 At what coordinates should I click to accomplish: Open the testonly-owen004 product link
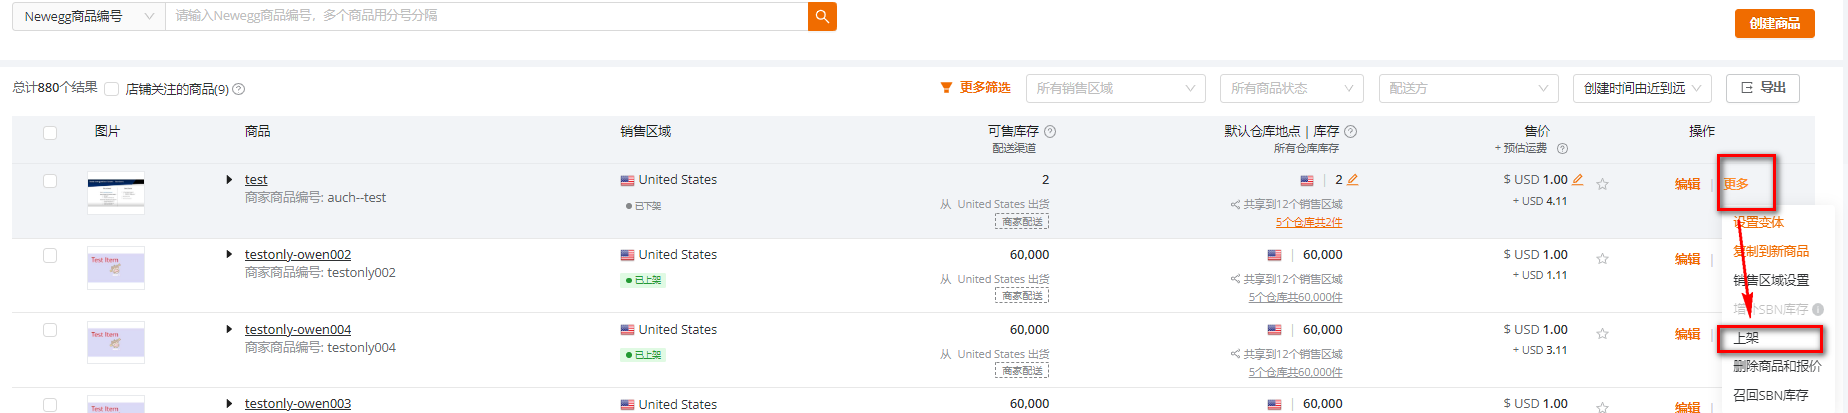tap(298, 329)
